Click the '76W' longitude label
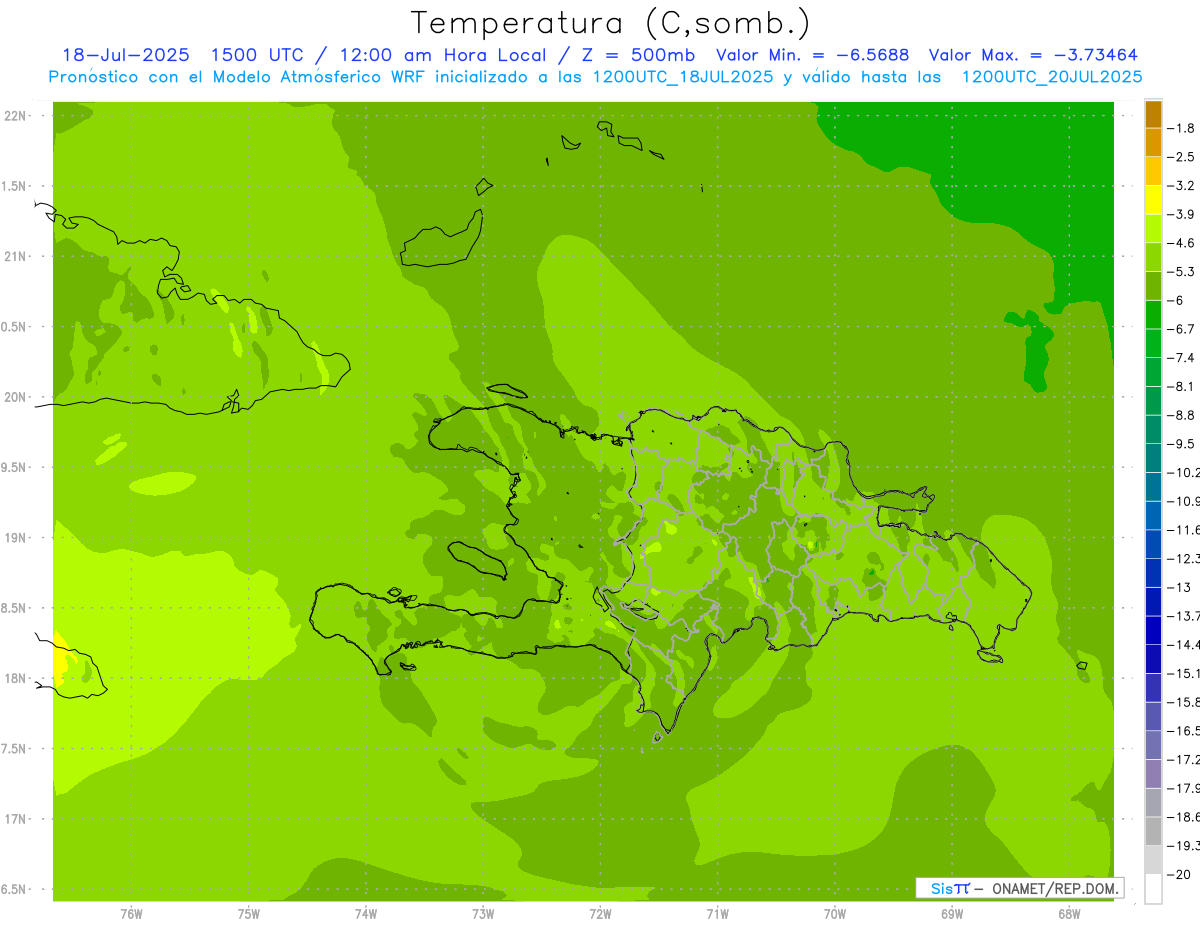This screenshot has width=1200, height=927. coord(131,914)
